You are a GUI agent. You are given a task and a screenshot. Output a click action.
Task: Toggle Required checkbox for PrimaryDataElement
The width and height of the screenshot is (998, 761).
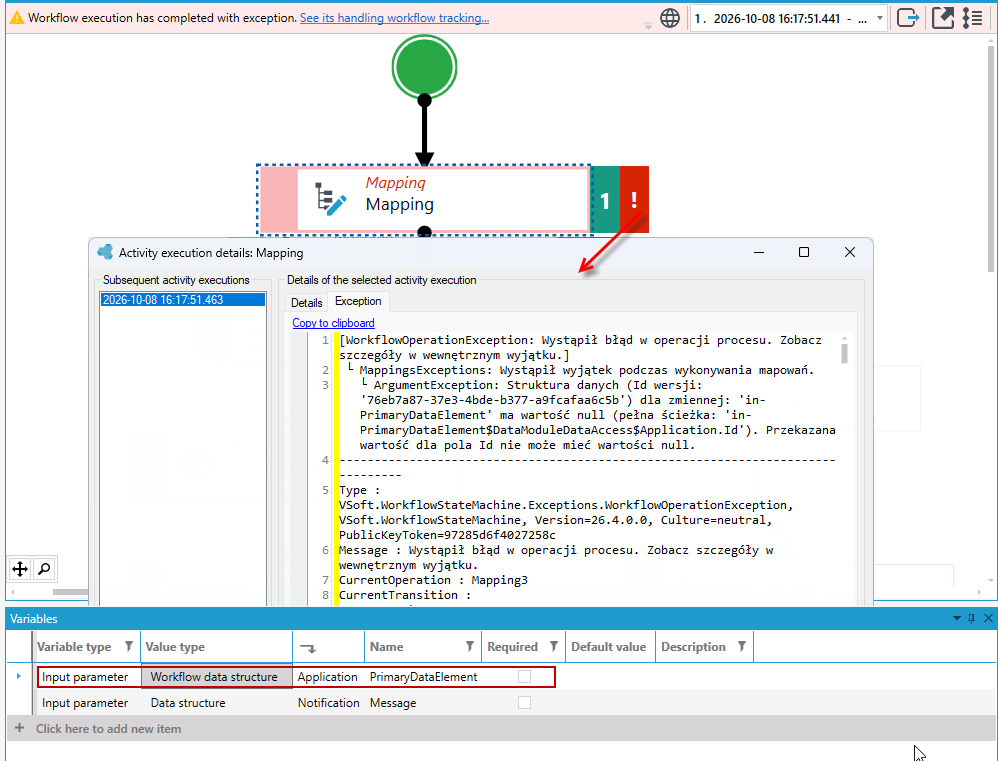click(524, 676)
